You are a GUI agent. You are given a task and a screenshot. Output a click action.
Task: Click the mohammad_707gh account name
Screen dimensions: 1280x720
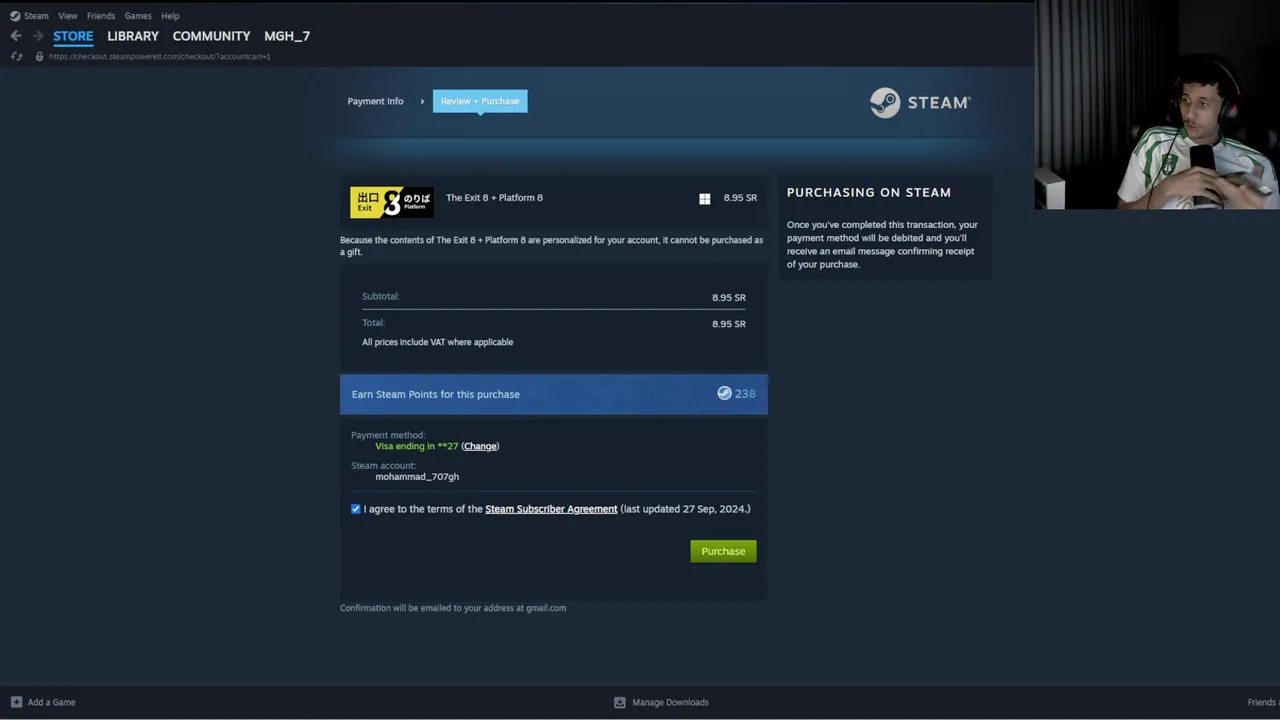point(417,477)
